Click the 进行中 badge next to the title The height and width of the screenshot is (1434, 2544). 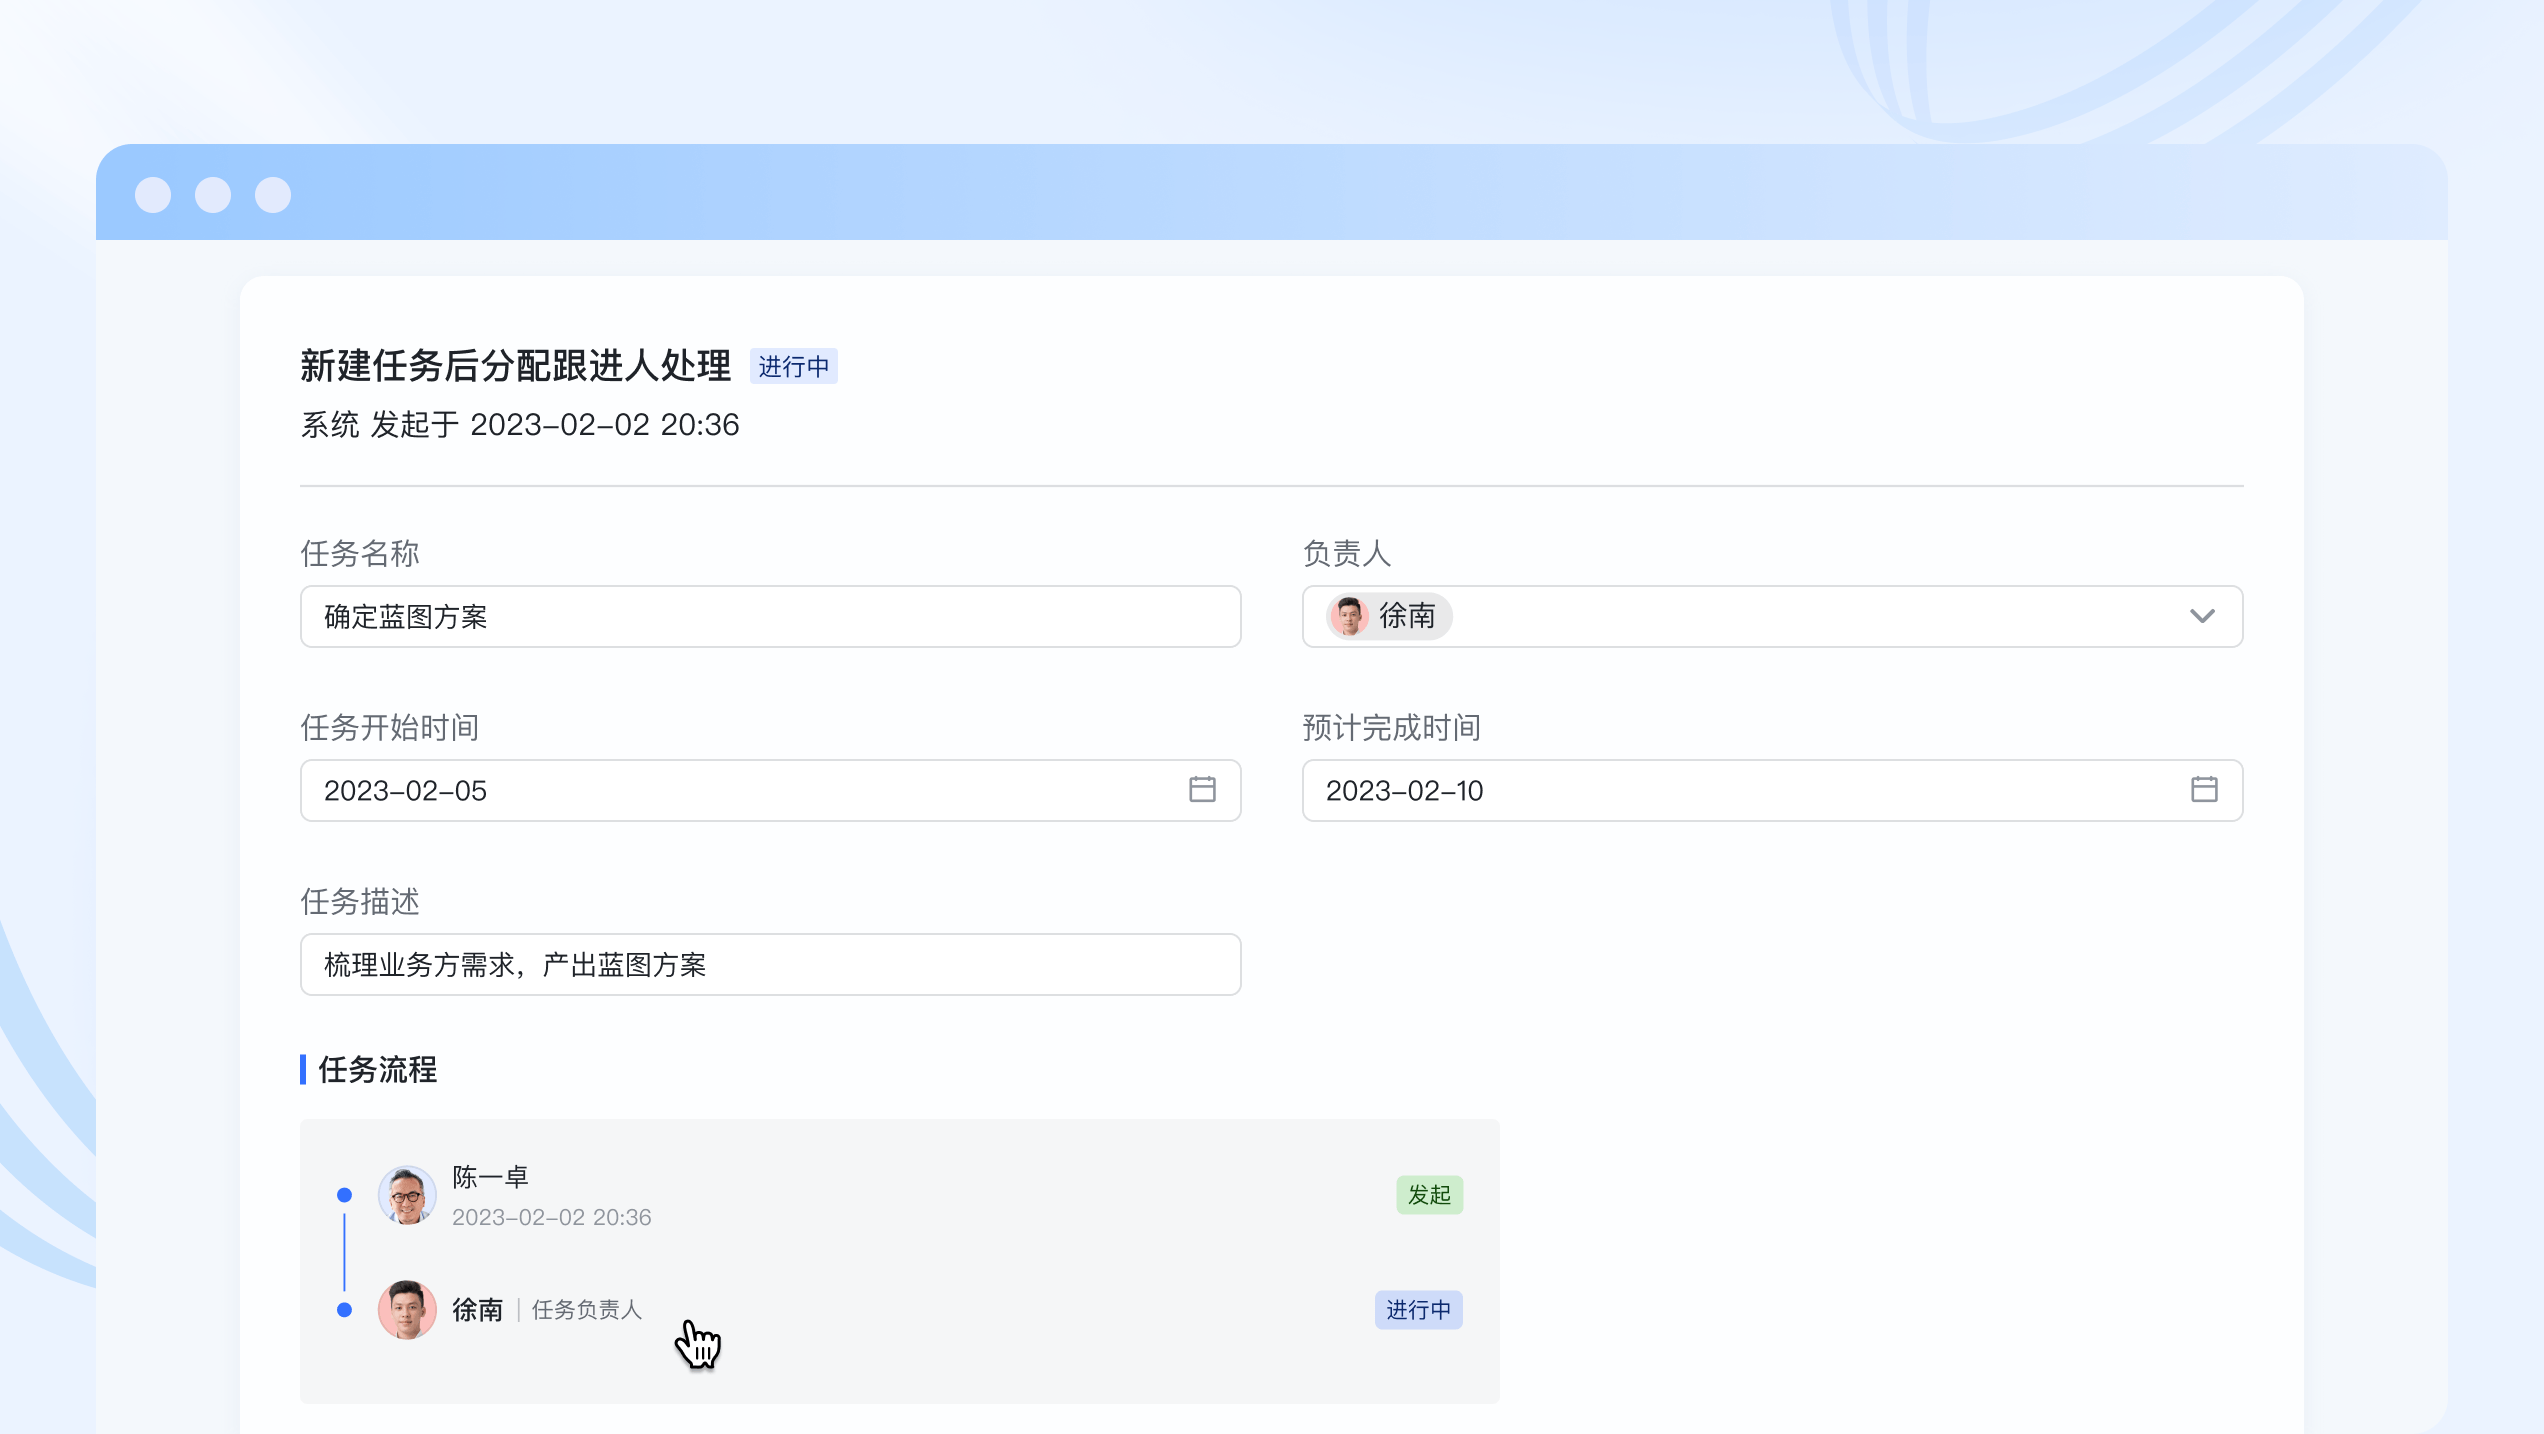tap(793, 366)
